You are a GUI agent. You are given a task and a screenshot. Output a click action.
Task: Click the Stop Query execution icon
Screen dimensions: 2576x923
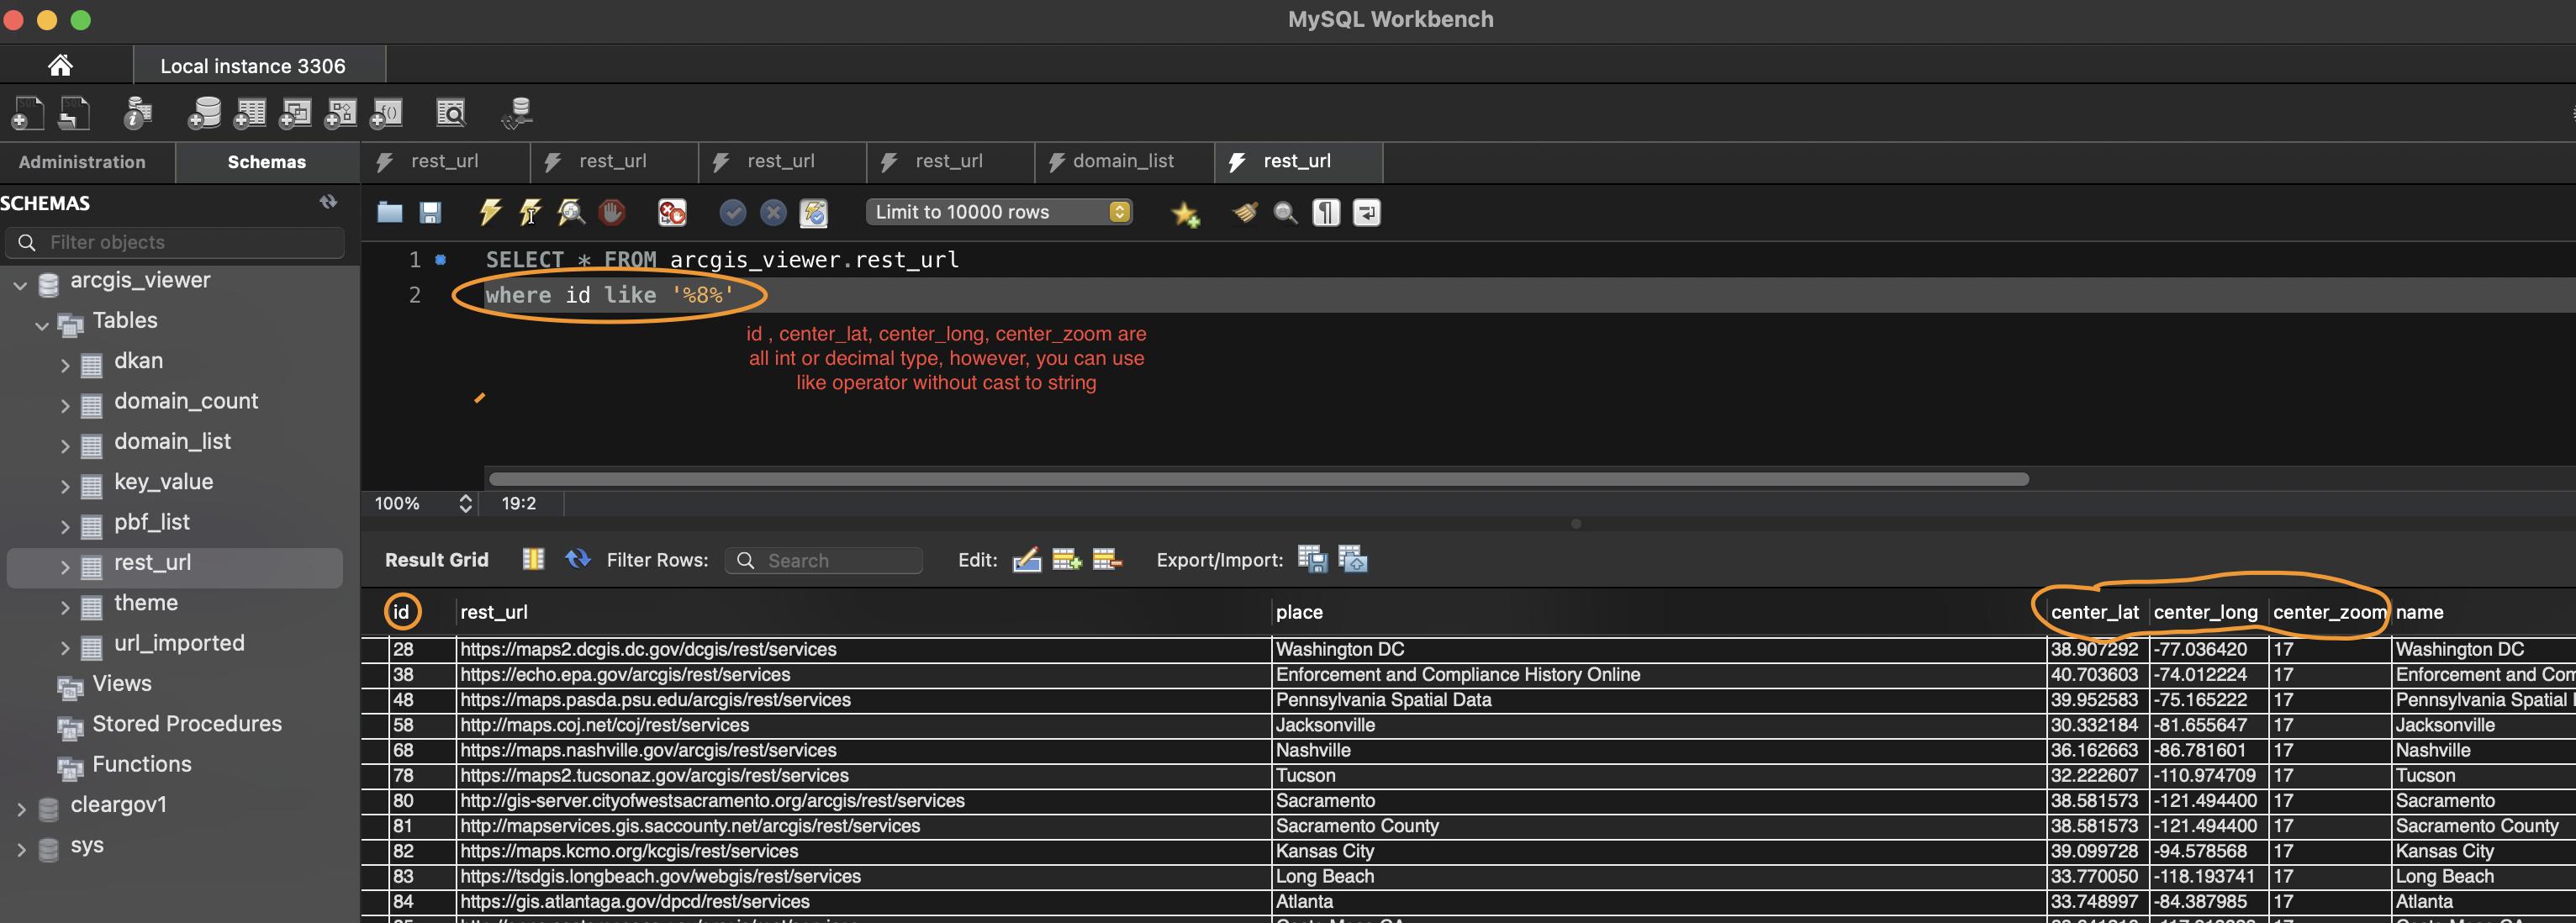pyautogui.click(x=611, y=214)
